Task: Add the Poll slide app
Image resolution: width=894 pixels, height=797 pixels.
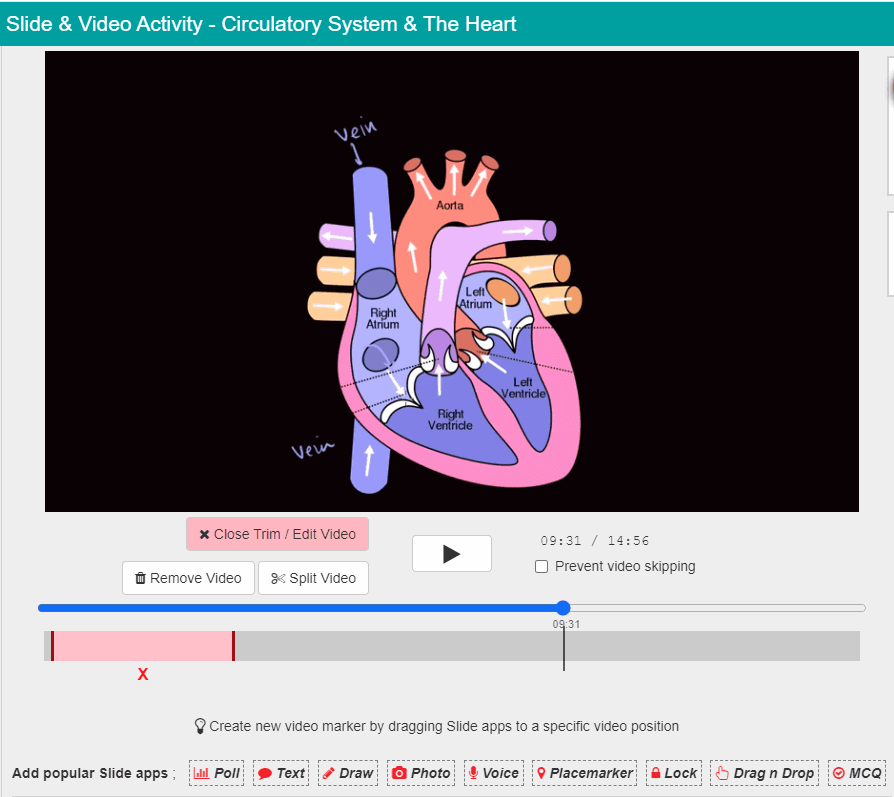Action: tap(217, 773)
